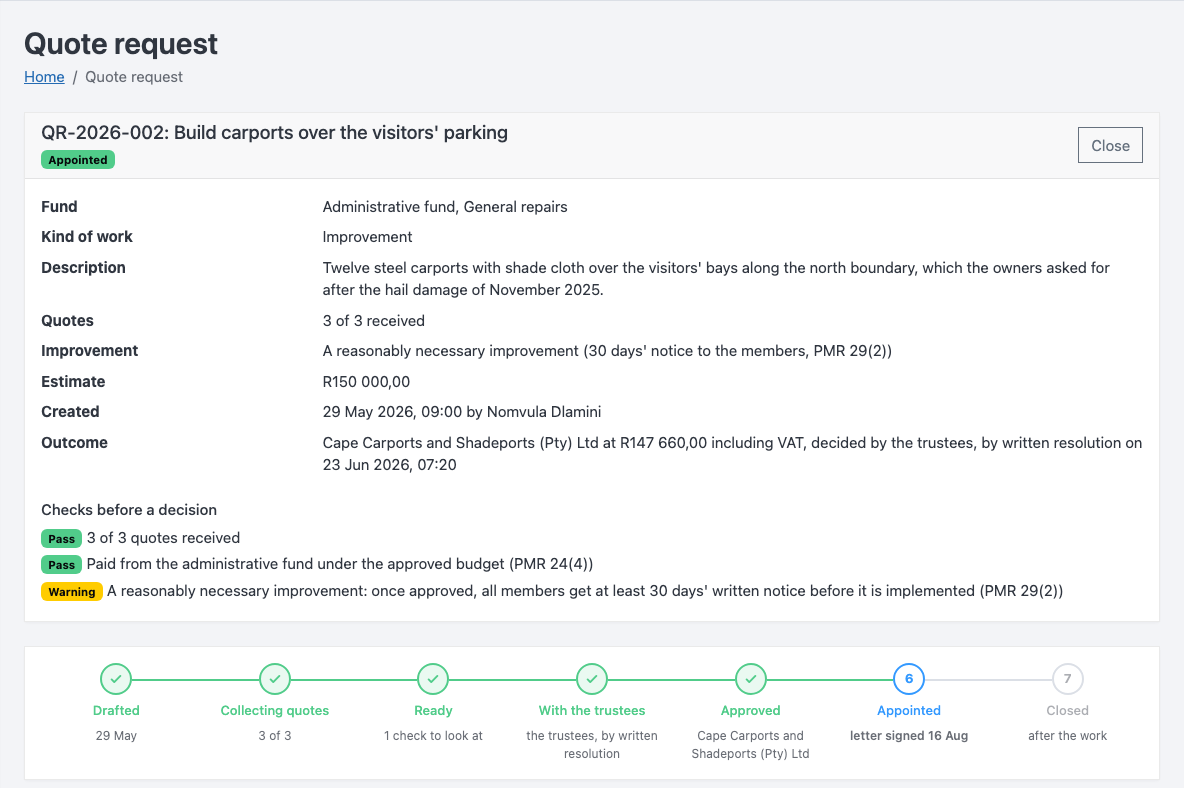Screen dimensions: 1184x788
Task: Click the Close button on the quote request
Action: (1110, 146)
